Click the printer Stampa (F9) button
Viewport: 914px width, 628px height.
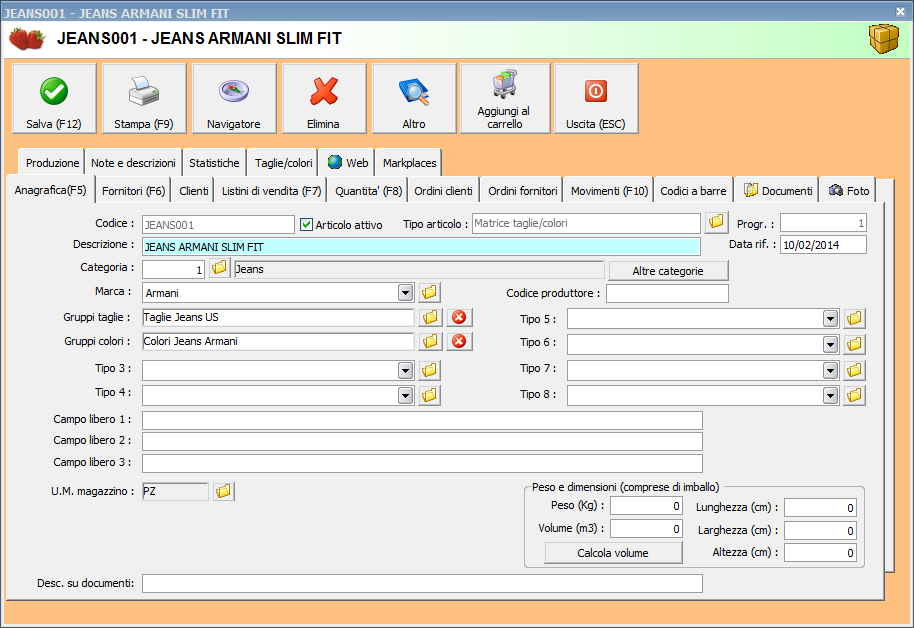click(x=144, y=99)
